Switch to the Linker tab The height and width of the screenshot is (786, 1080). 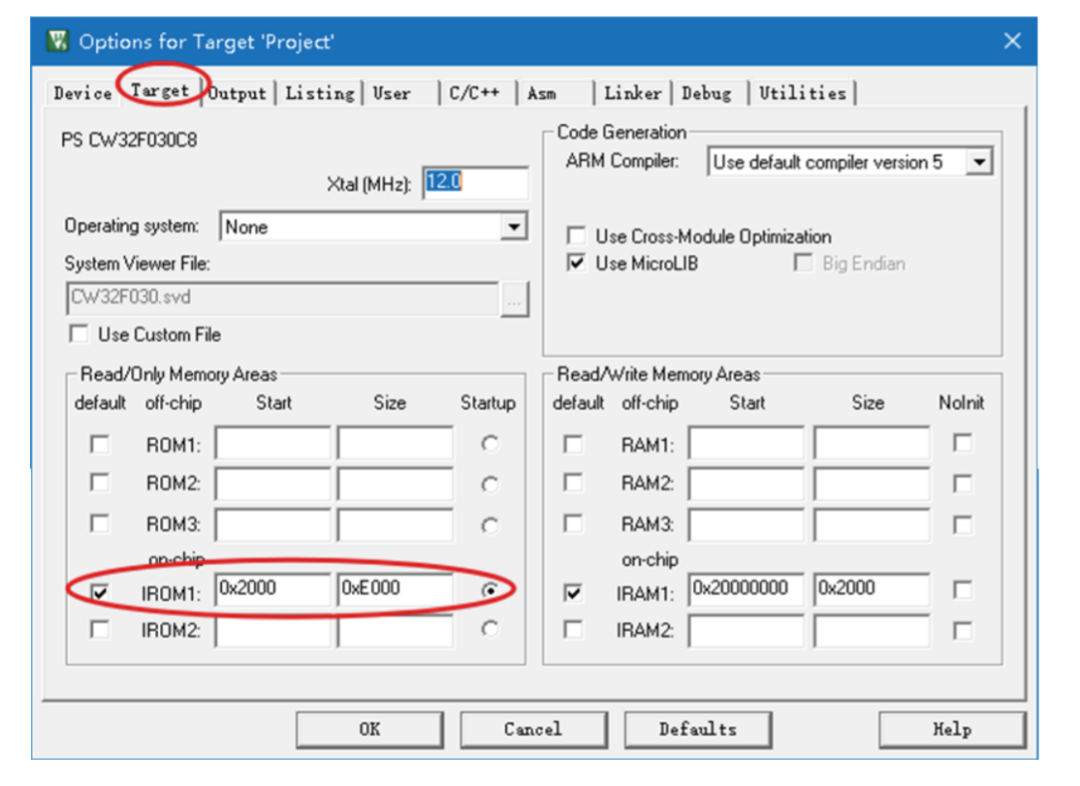pos(632,93)
